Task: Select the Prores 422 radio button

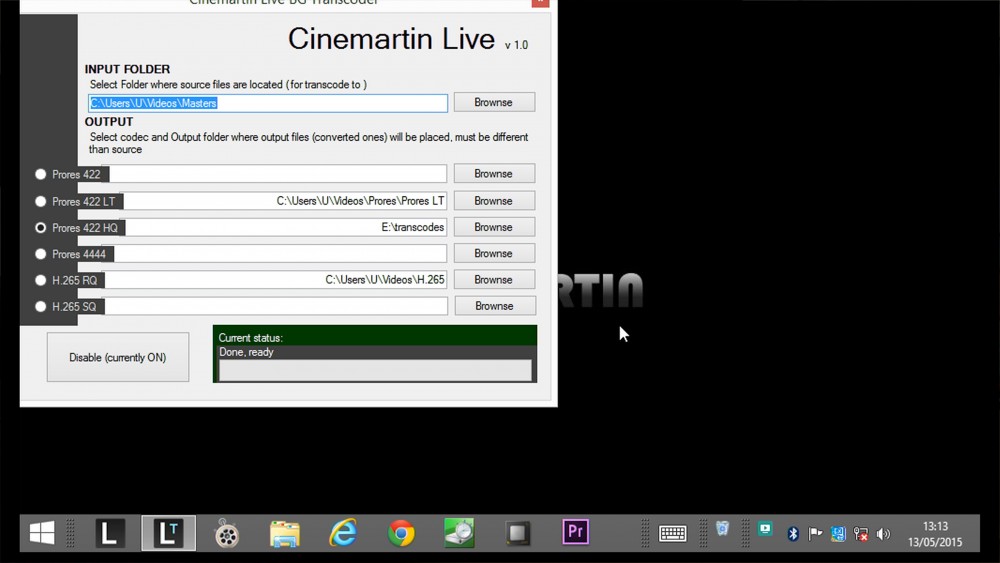Action: pos(41,174)
